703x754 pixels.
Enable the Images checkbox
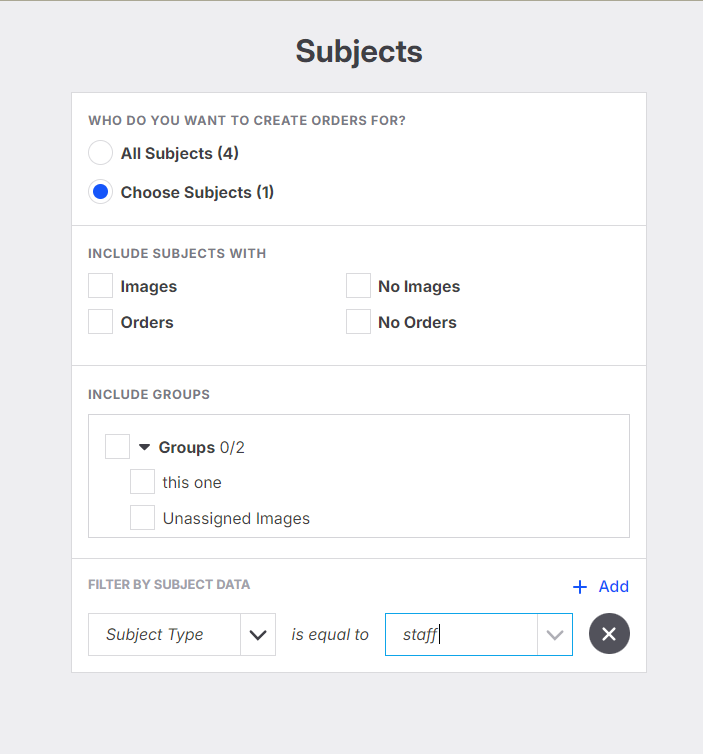[x=100, y=286]
